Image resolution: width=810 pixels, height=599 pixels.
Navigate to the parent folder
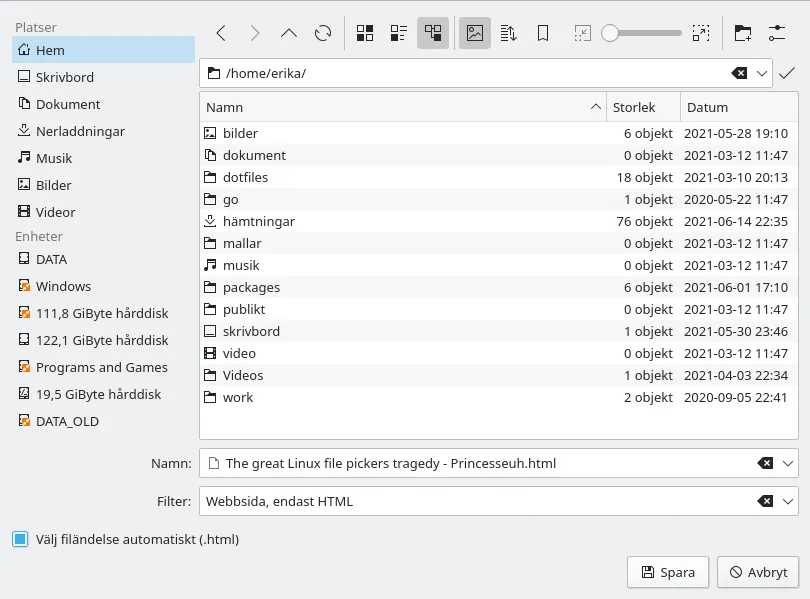click(289, 32)
